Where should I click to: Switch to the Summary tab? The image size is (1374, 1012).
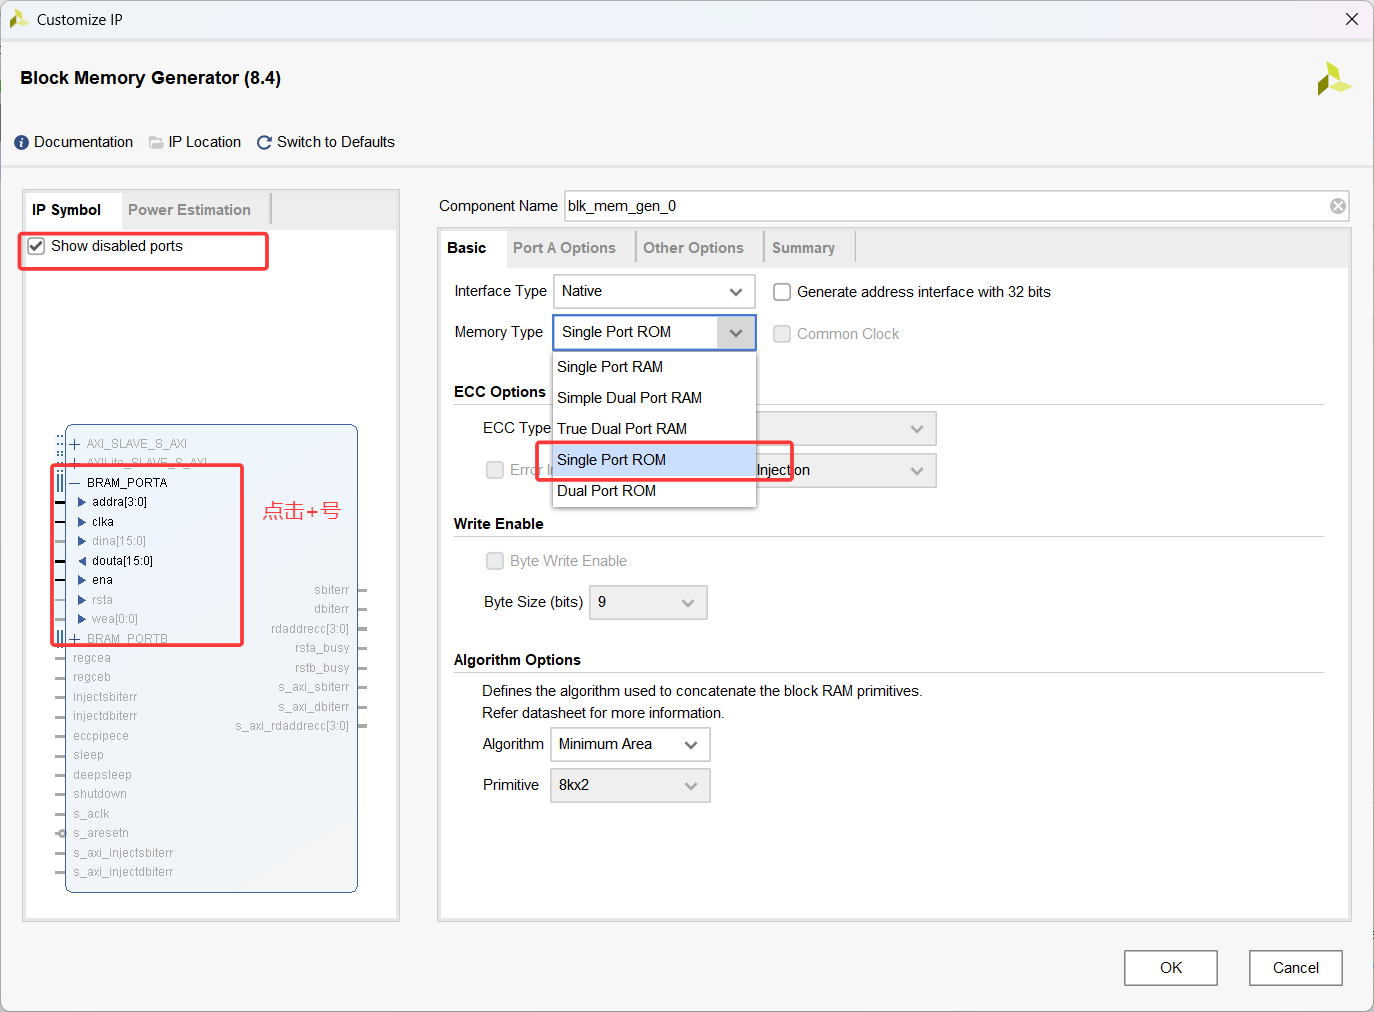803,248
